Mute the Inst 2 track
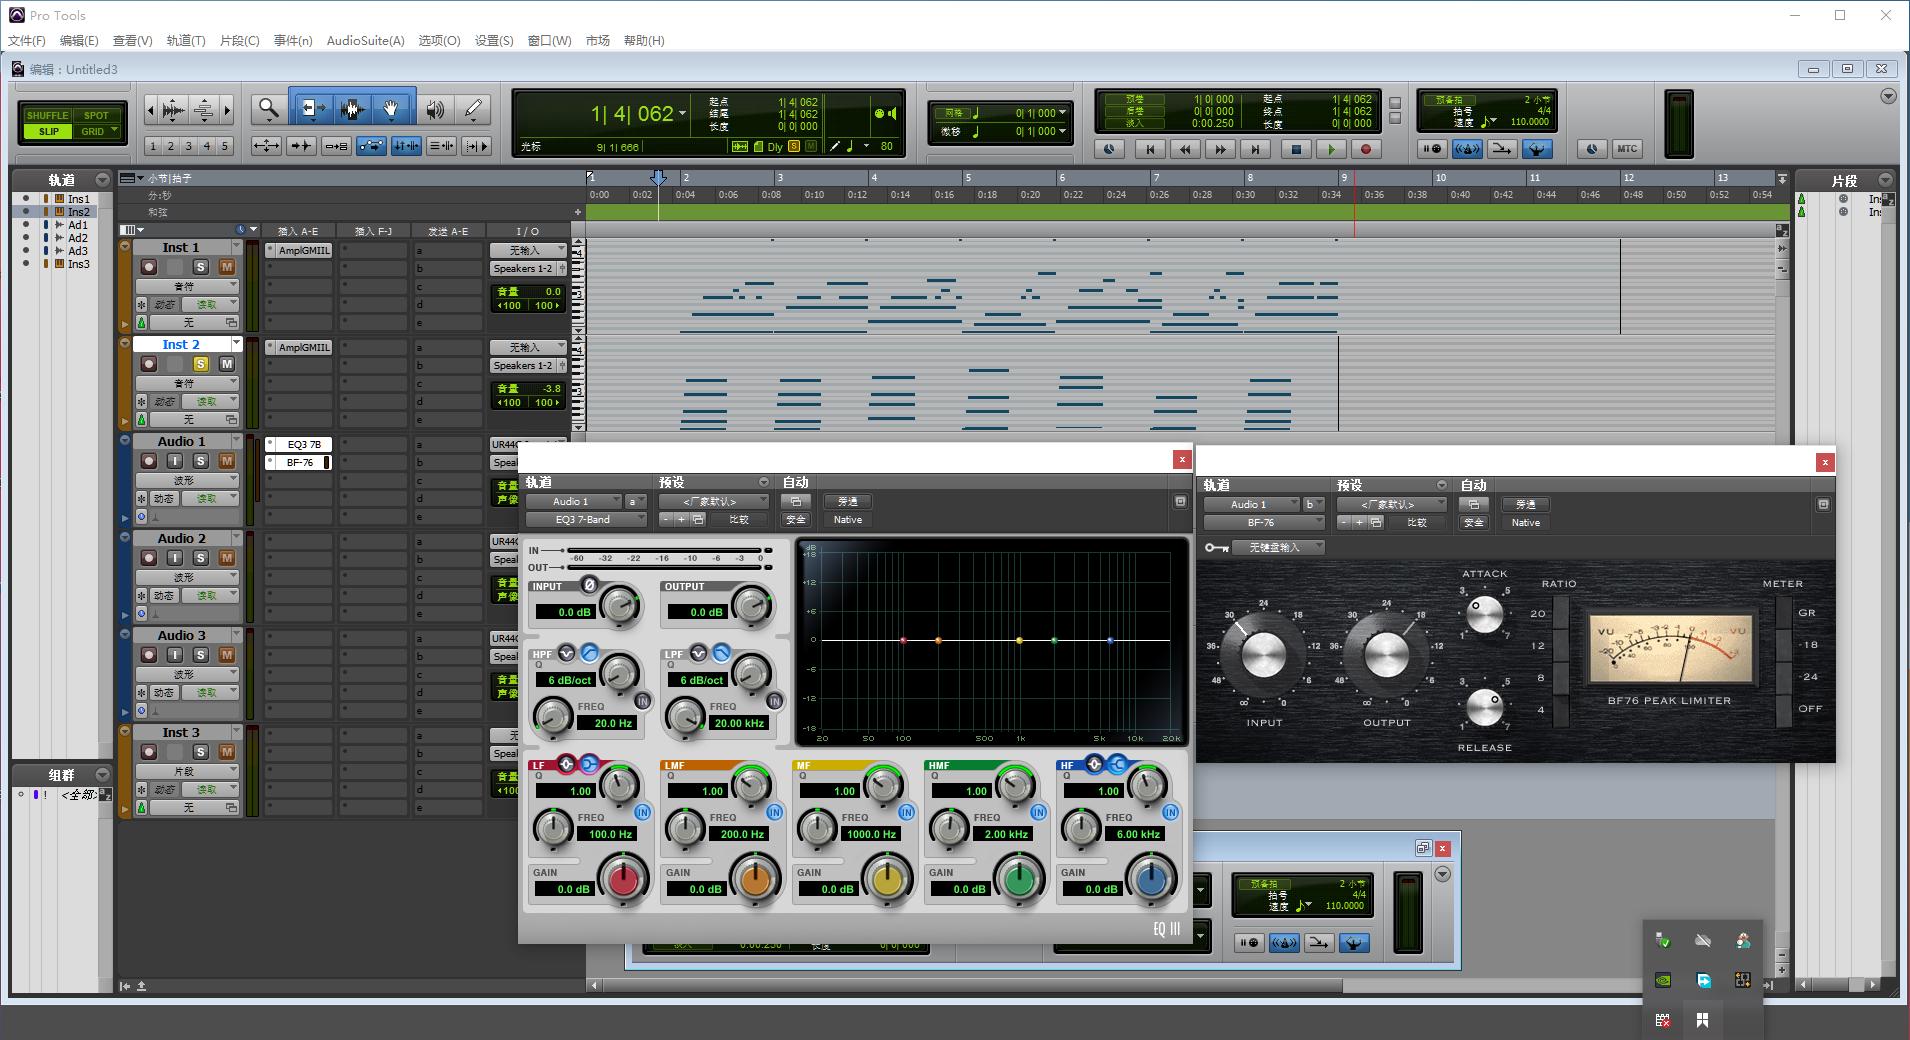Viewport: 1910px width, 1040px height. click(227, 364)
